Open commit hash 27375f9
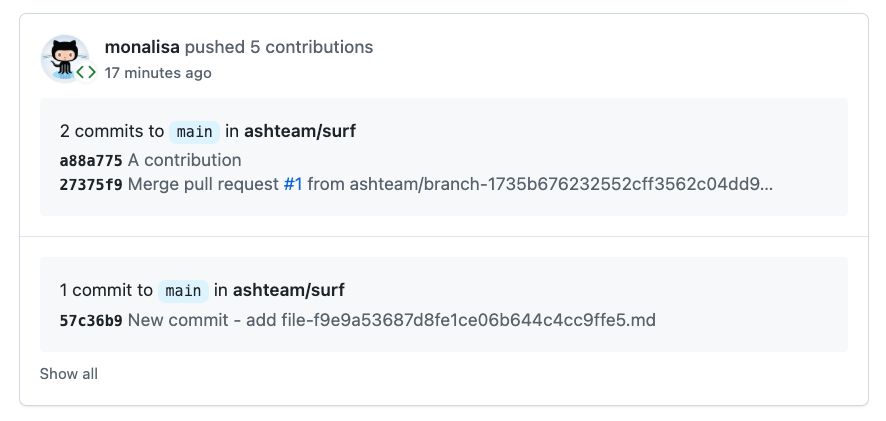Viewport: 886px width, 421px height. [x=91, y=184]
